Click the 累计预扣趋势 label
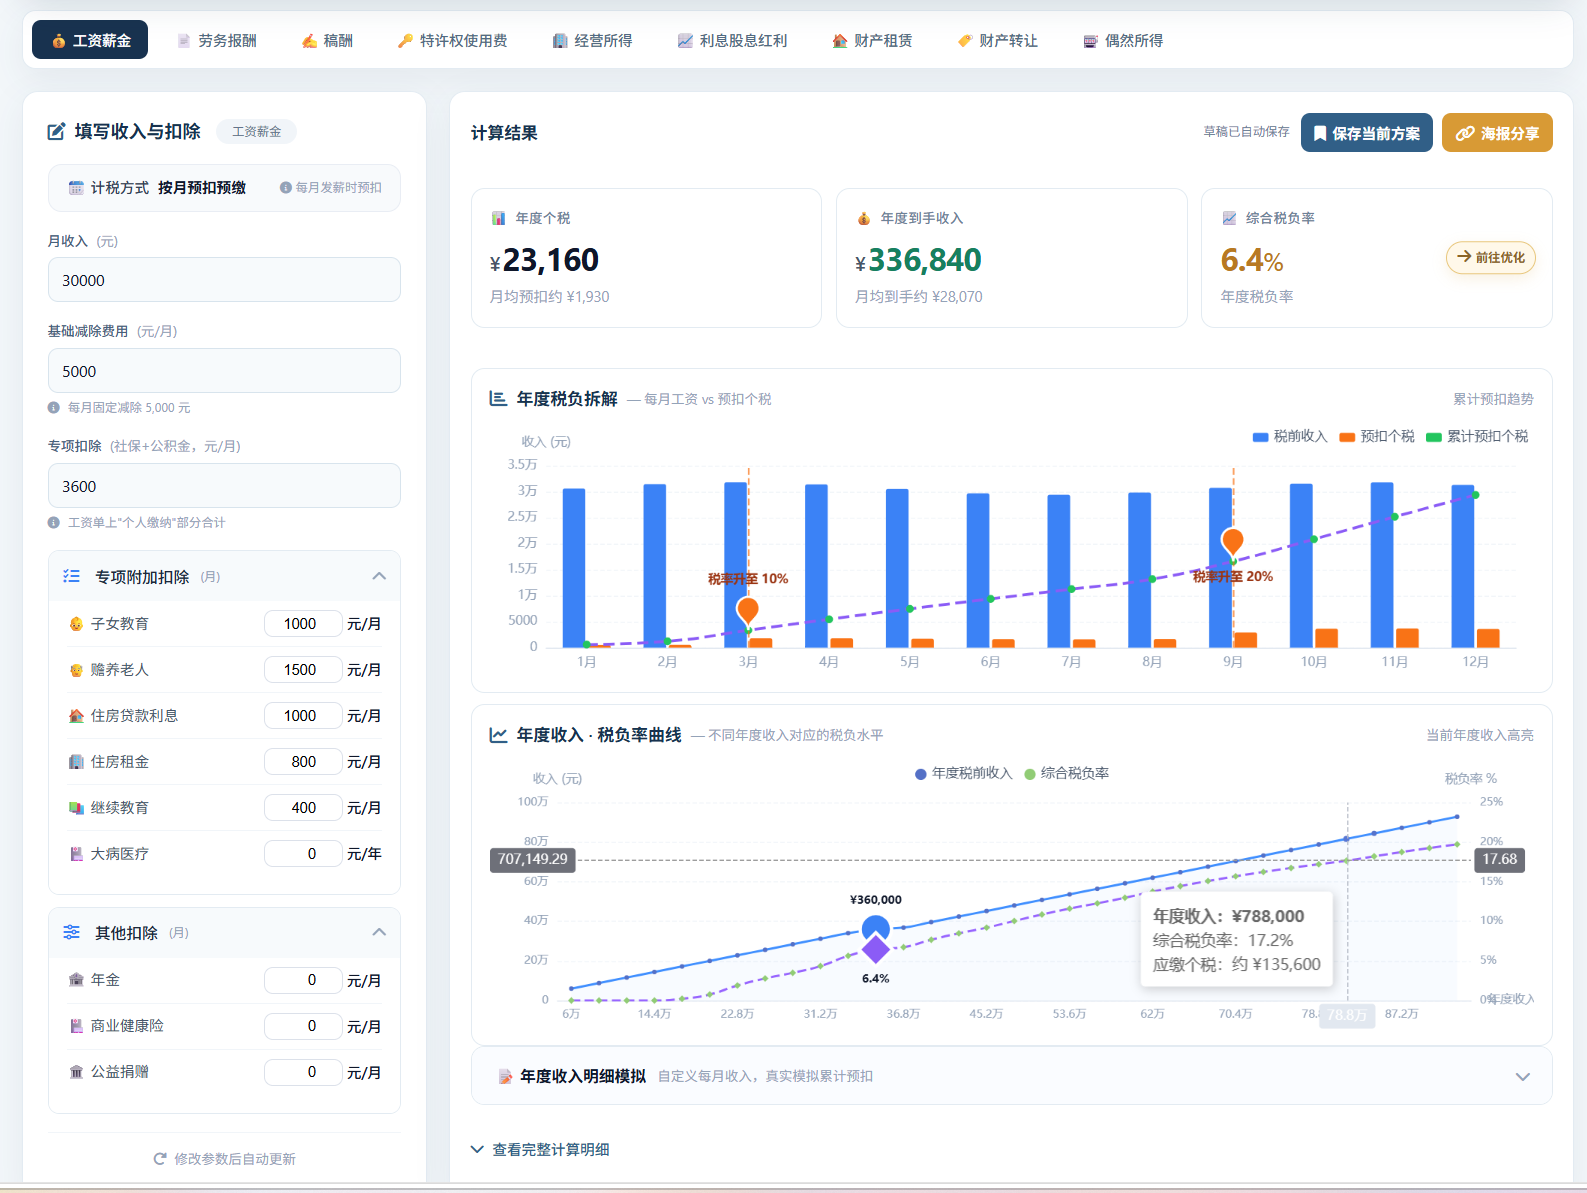 click(x=1493, y=399)
